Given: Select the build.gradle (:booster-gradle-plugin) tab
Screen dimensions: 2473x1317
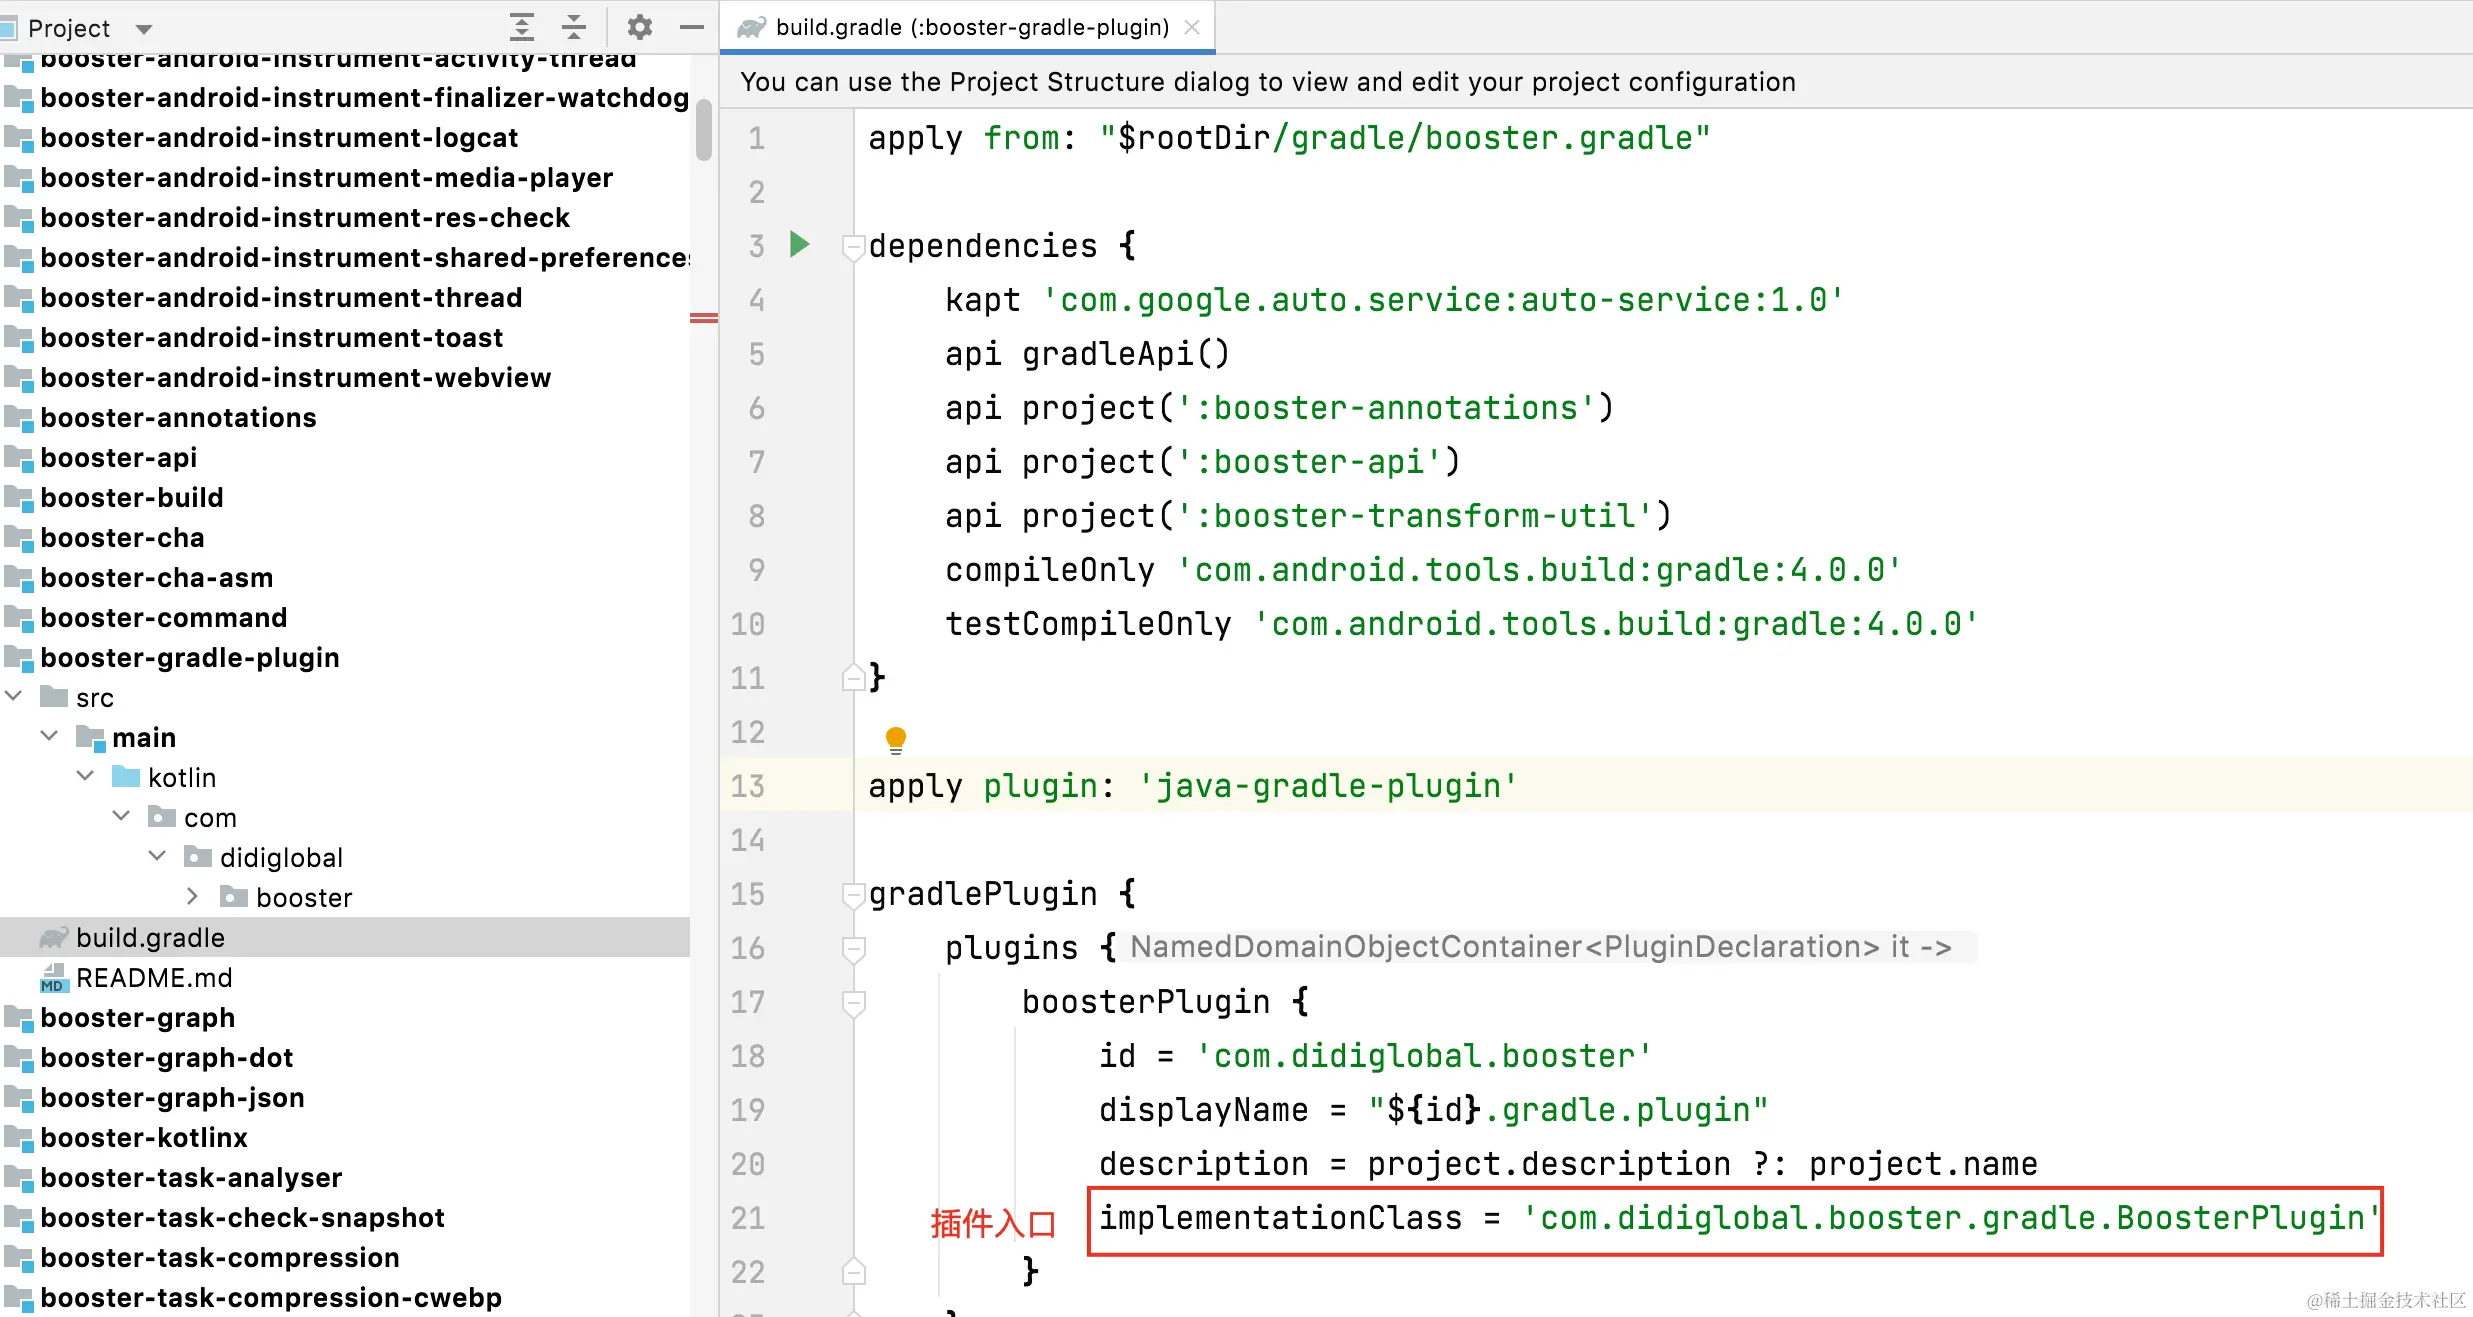Looking at the screenshot, I should (971, 27).
